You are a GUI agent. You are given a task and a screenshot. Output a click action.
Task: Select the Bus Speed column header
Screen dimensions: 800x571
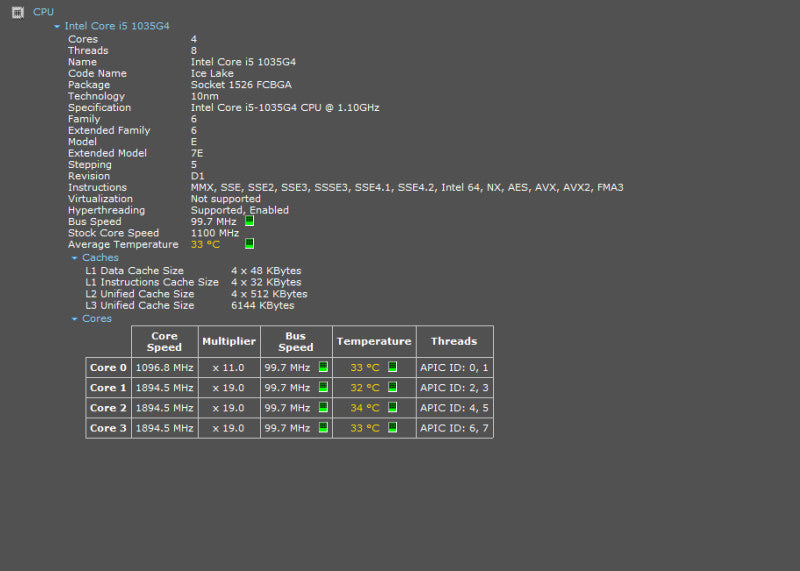(x=296, y=341)
